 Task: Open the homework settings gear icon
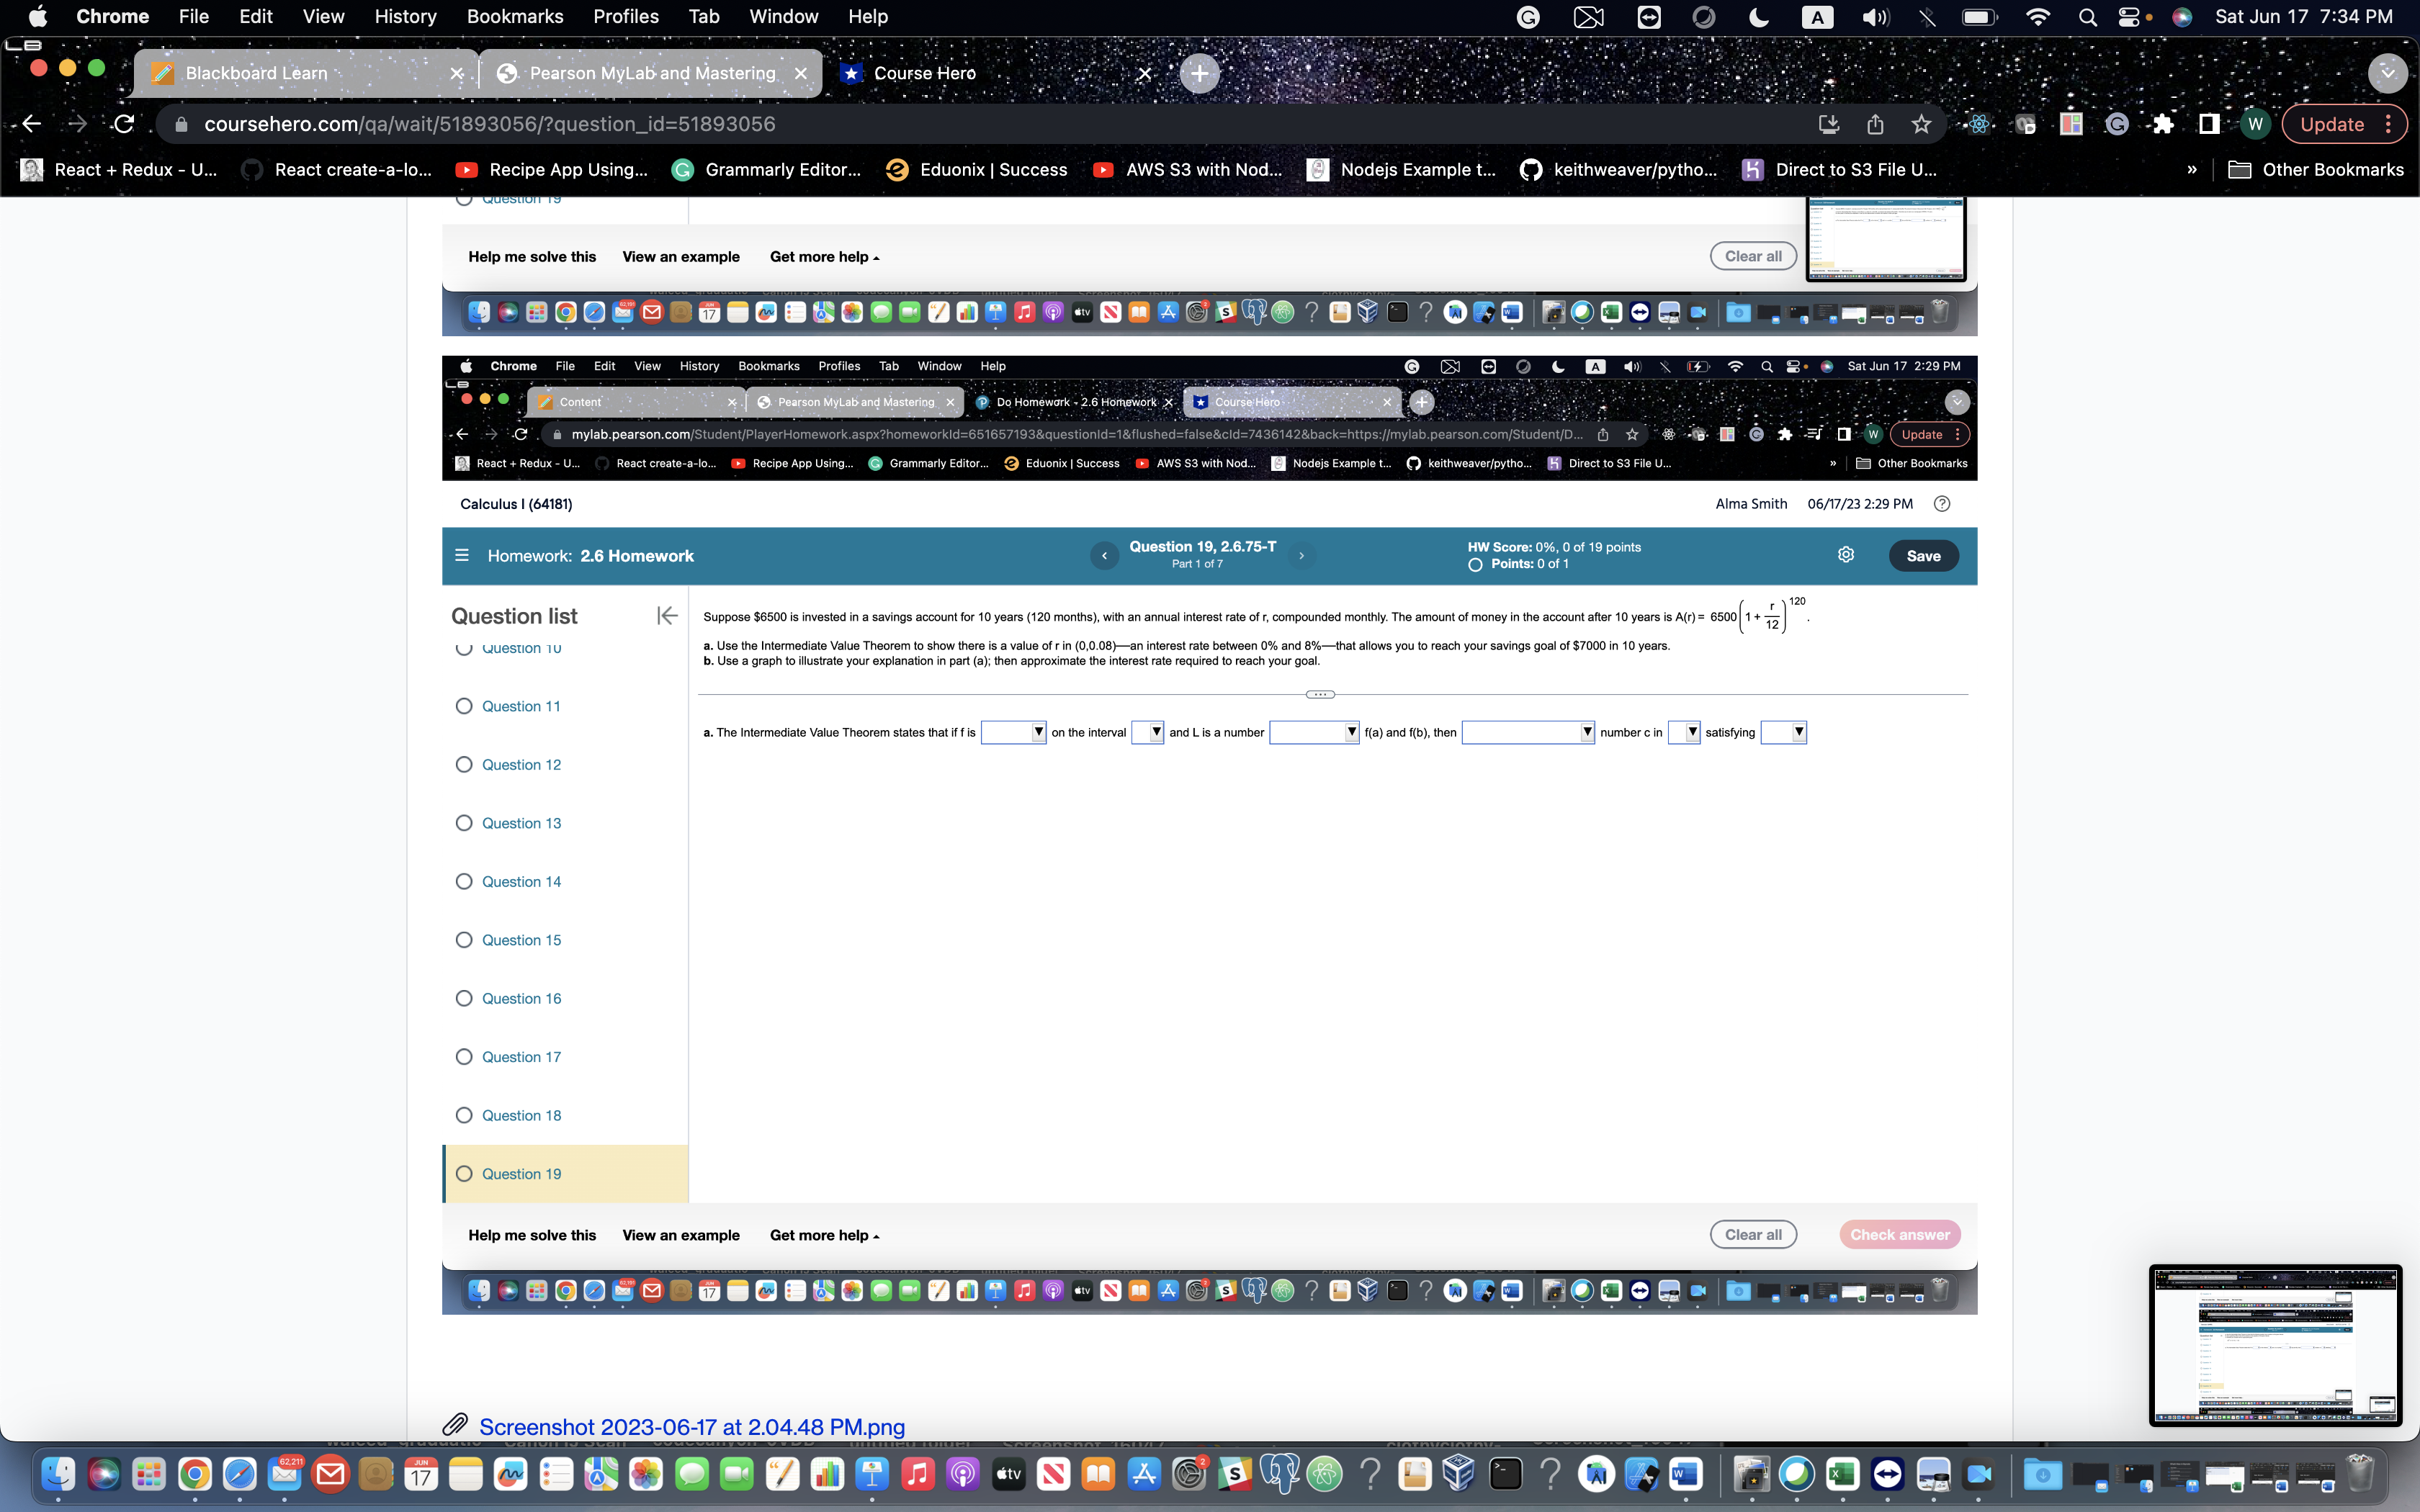tap(1846, 555)
